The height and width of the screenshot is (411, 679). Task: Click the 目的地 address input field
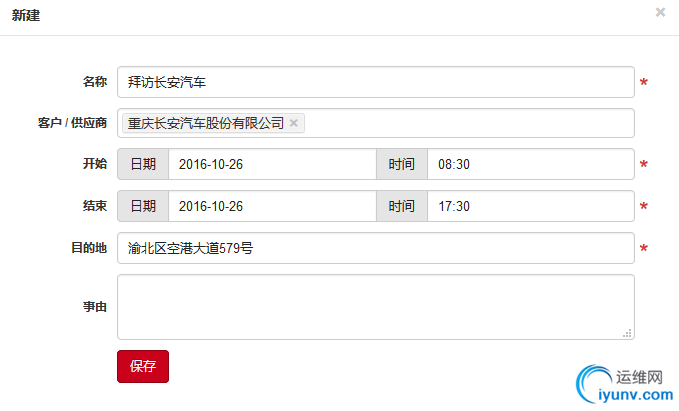click(x=375, y=247)
